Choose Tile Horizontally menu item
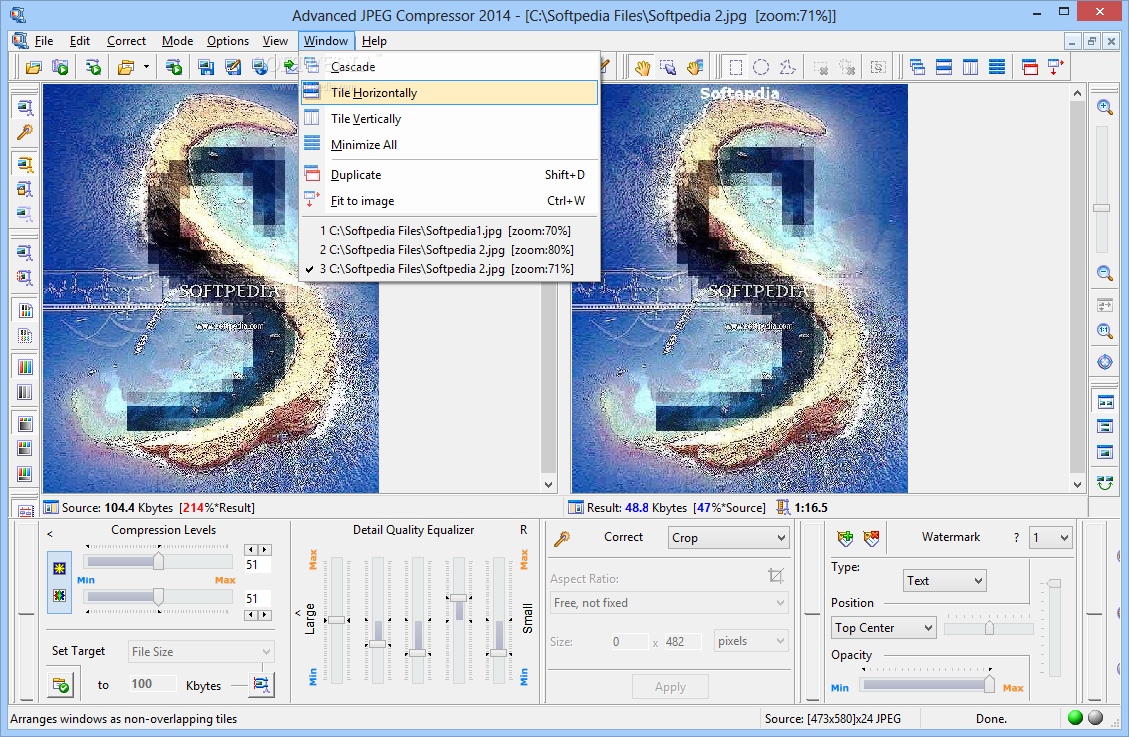 point(449,93)
